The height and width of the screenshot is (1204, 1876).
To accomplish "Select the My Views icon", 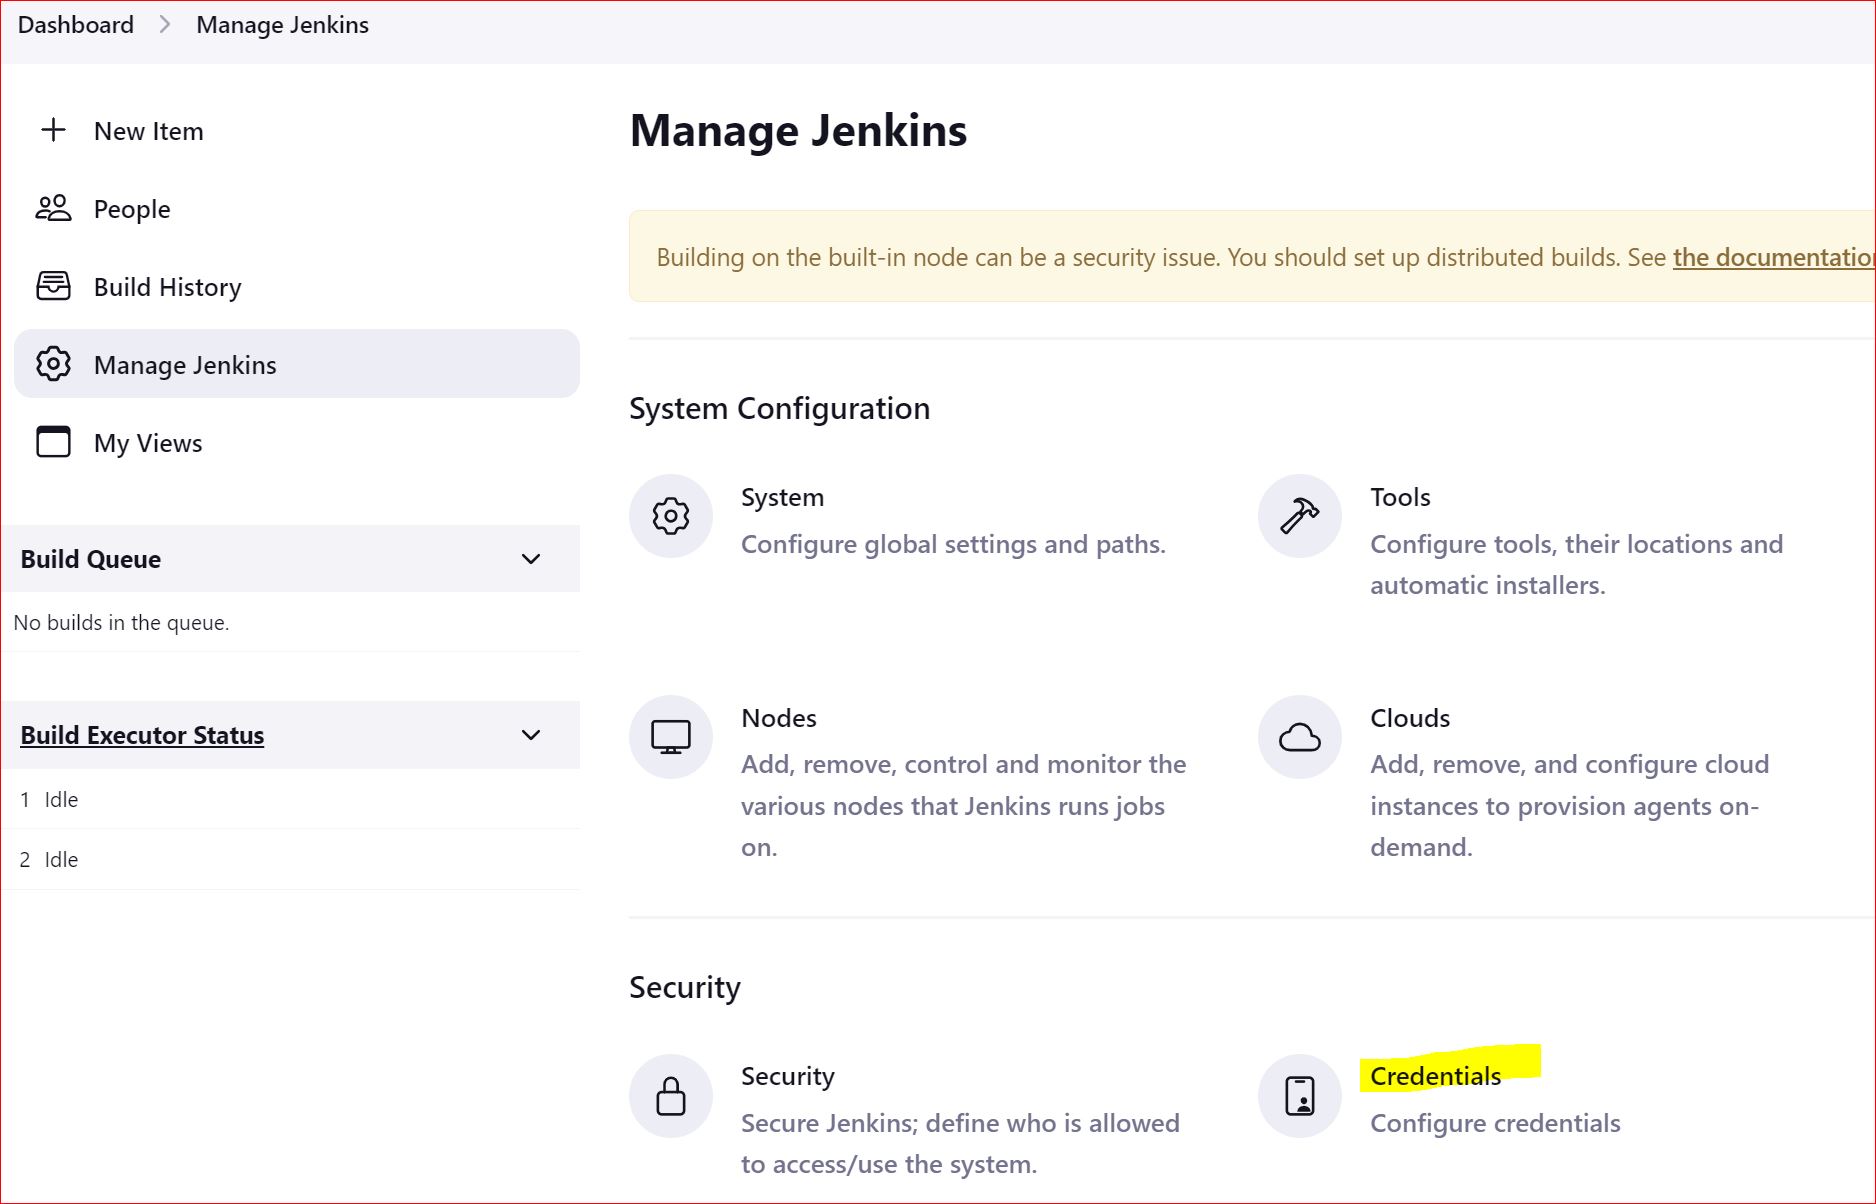I will coord(53,441).
